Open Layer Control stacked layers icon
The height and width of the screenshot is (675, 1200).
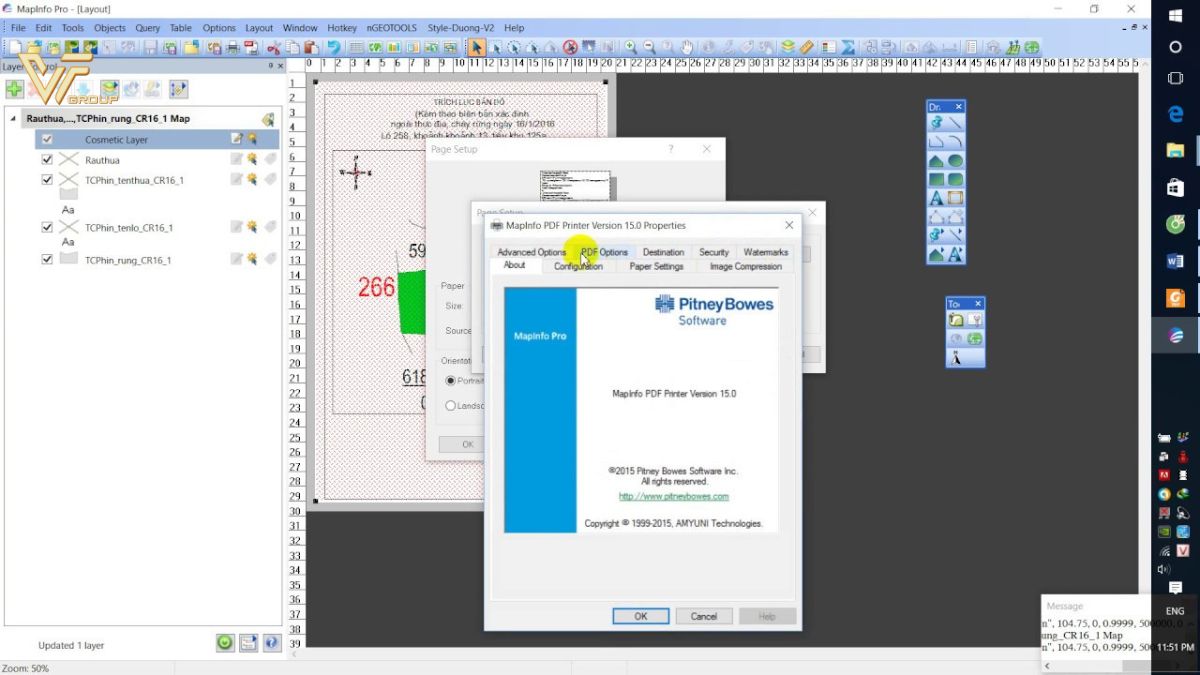tap(788, 47)
